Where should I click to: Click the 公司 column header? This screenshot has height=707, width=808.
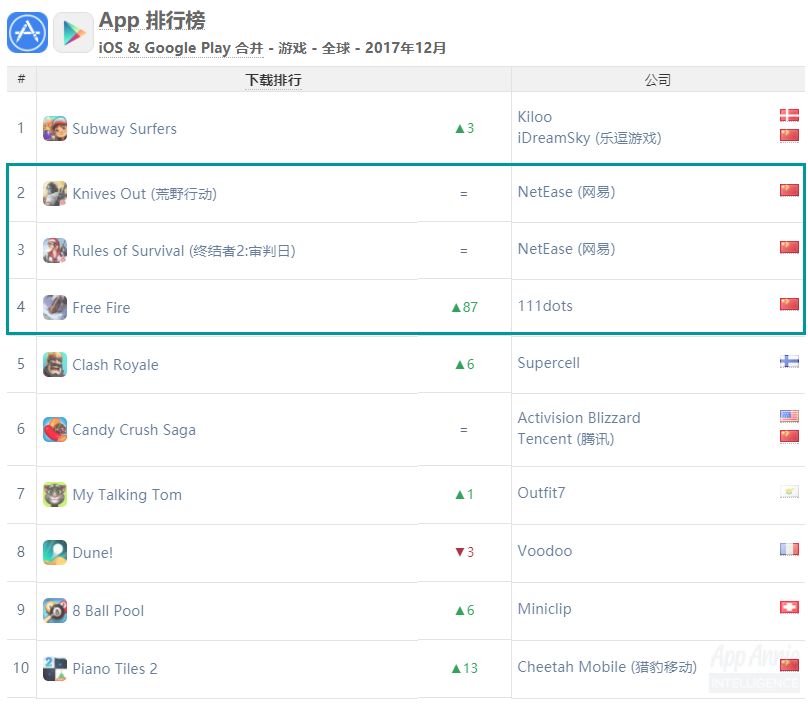click(x=657, y=80)
